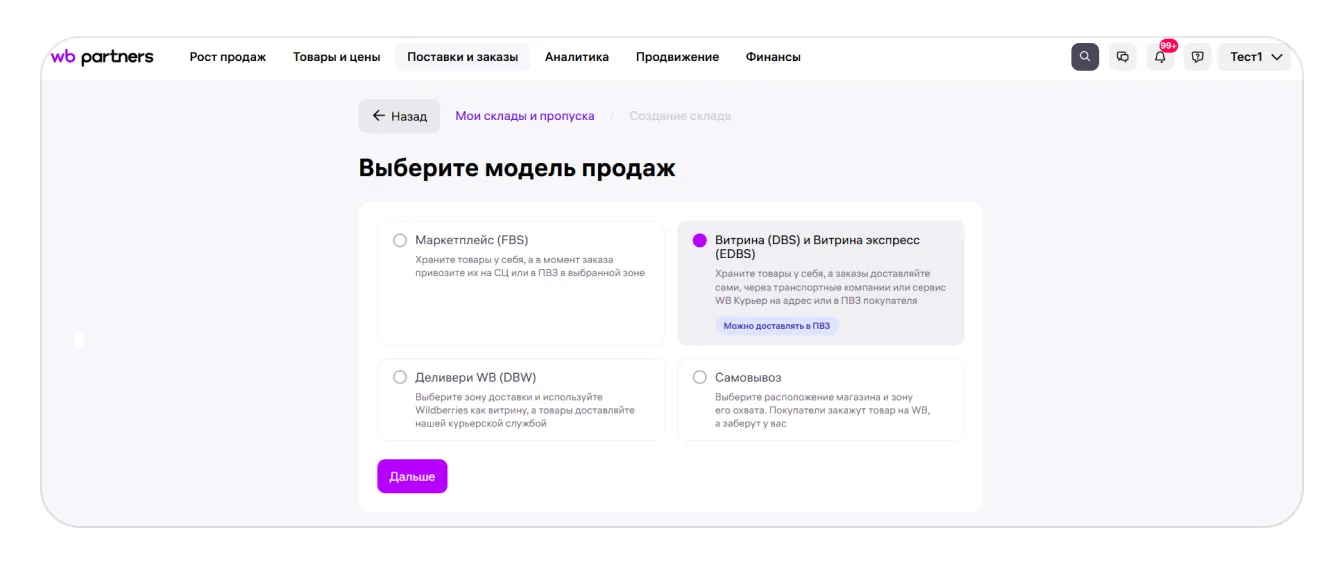This screenshot has width=1344, height=564.
Task: Click the Можно доставлять в ПВЗ badge
Action: pos(777,326)
